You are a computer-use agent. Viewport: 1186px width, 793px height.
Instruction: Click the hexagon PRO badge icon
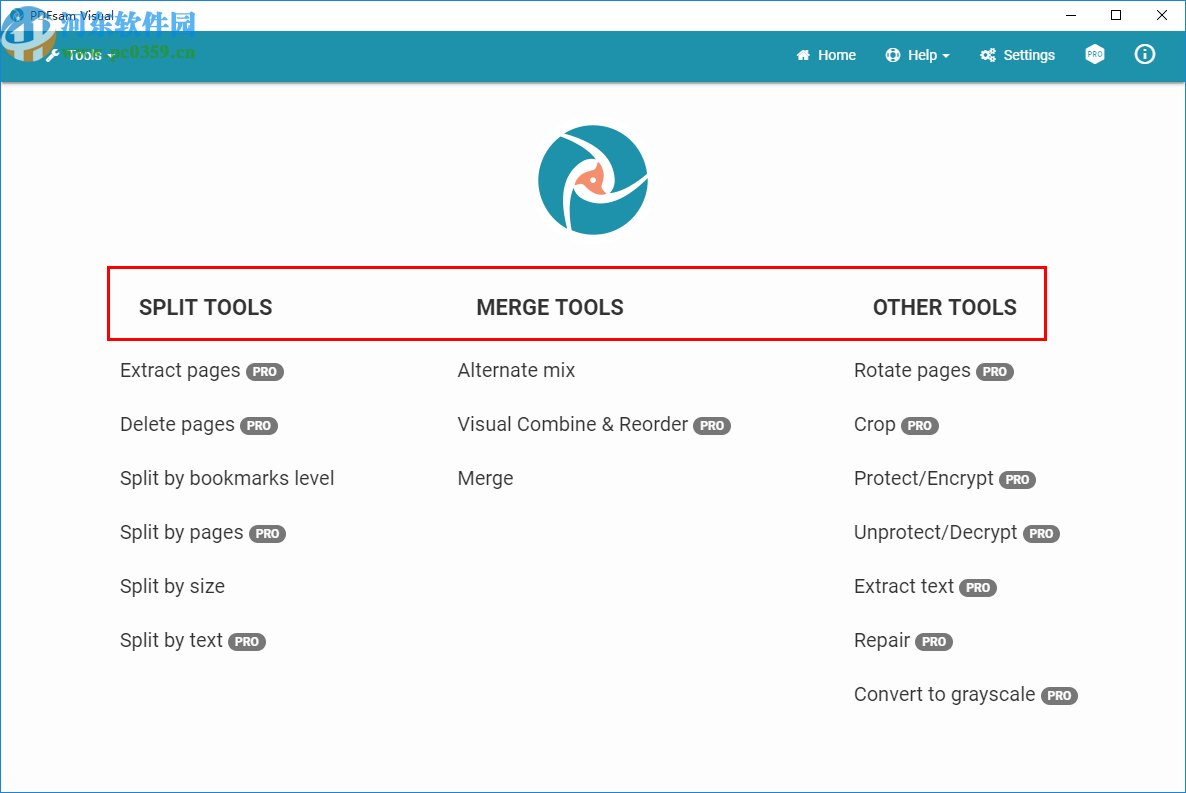[x=1094, y=54]
